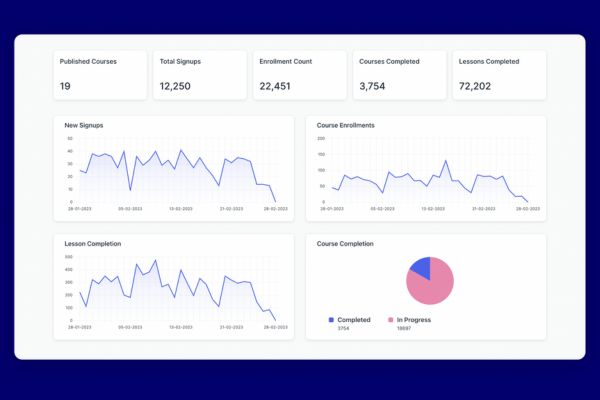Toggle the In Progress legend label

[415, 320]
